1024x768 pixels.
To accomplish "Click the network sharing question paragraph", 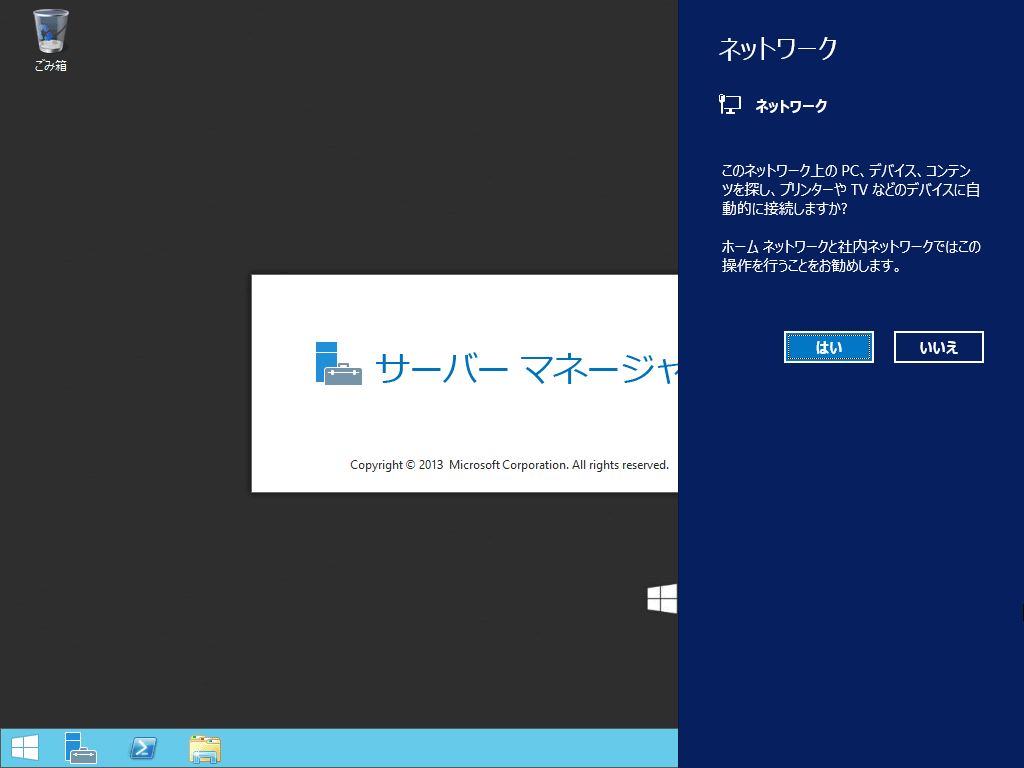I will tap(850, 189).
